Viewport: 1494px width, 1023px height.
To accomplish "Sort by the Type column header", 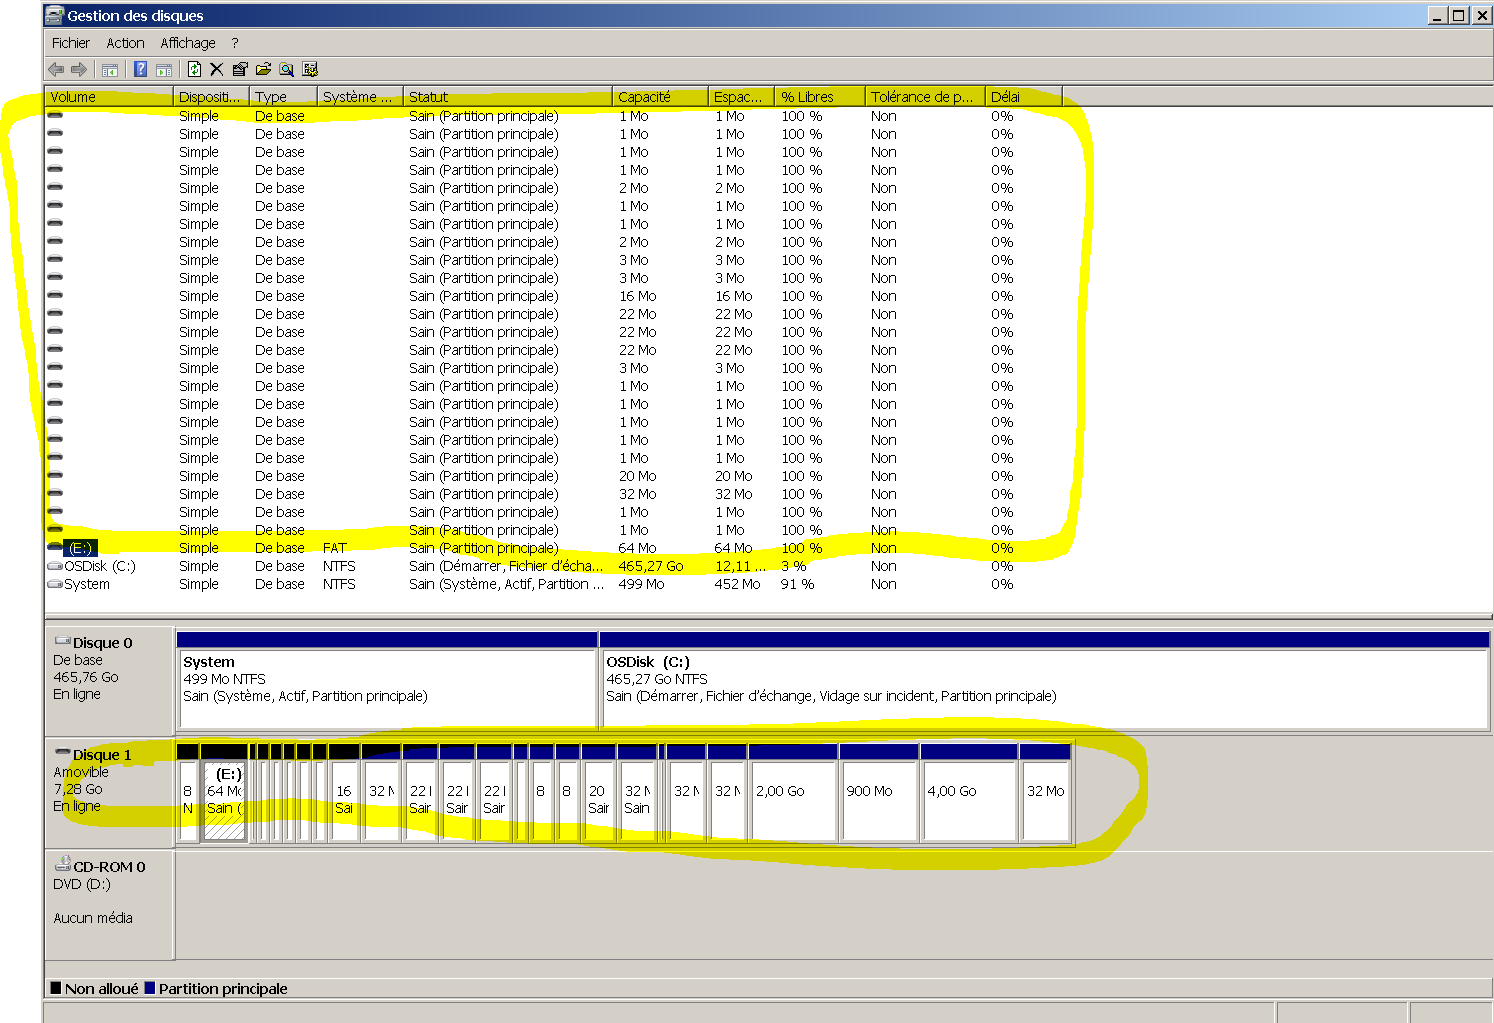I will pyautogui.click(x=283, y=97).
